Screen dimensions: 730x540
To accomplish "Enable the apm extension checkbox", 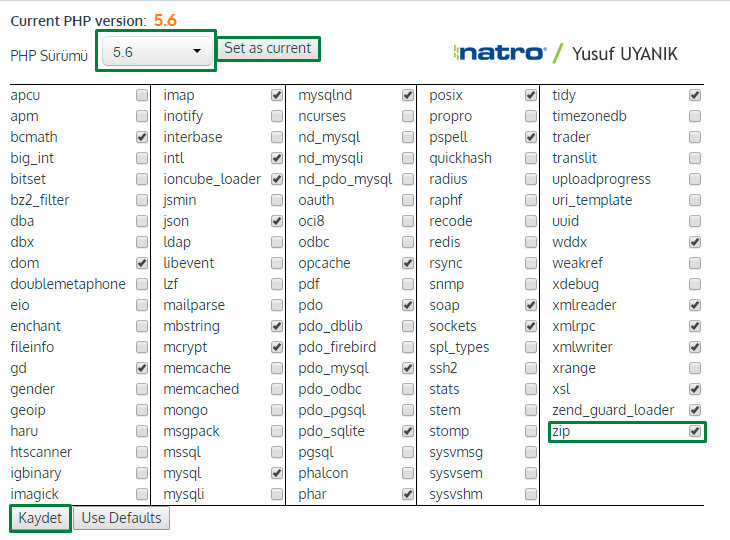I will click(142, 116).
